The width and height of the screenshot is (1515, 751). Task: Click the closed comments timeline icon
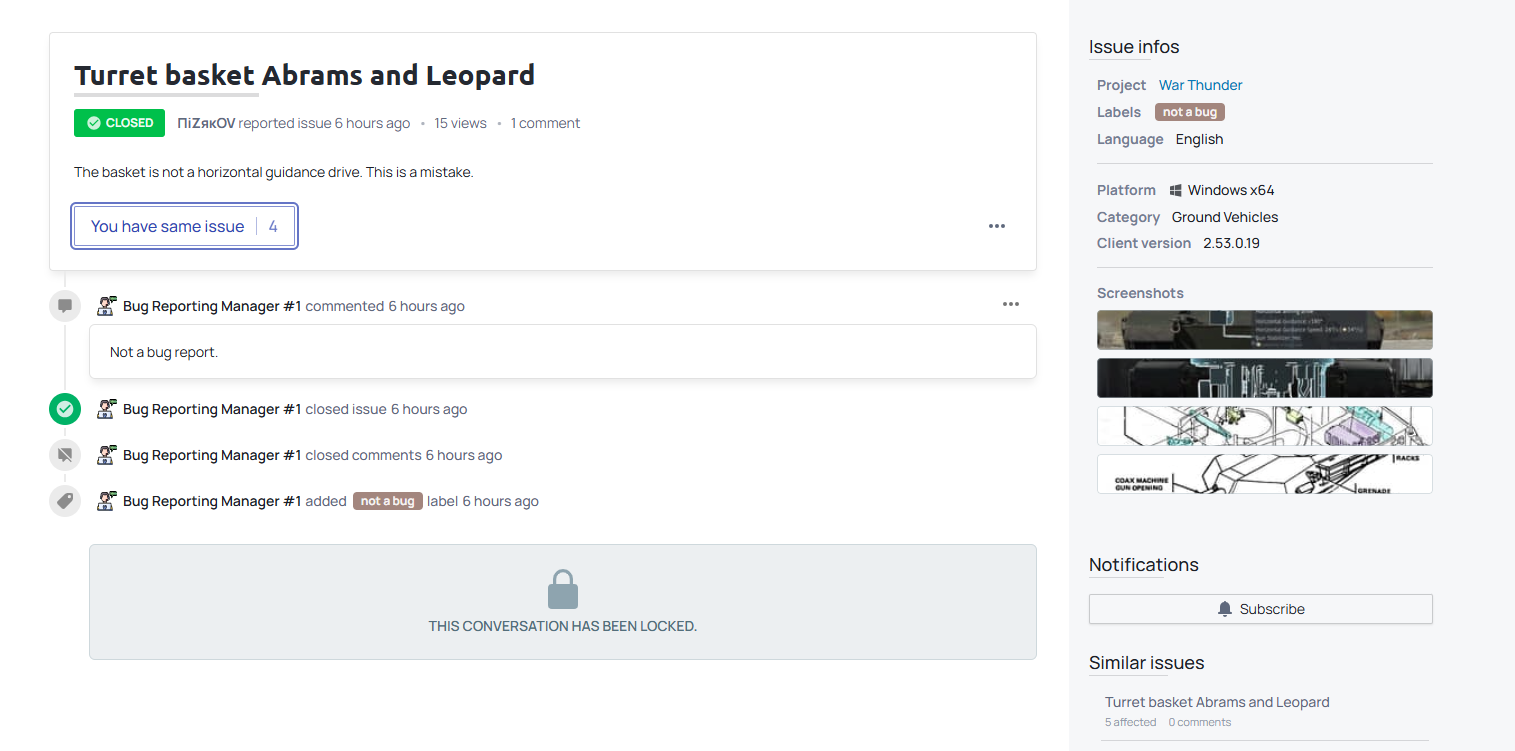pyautogui.click(x=65, y=455)
